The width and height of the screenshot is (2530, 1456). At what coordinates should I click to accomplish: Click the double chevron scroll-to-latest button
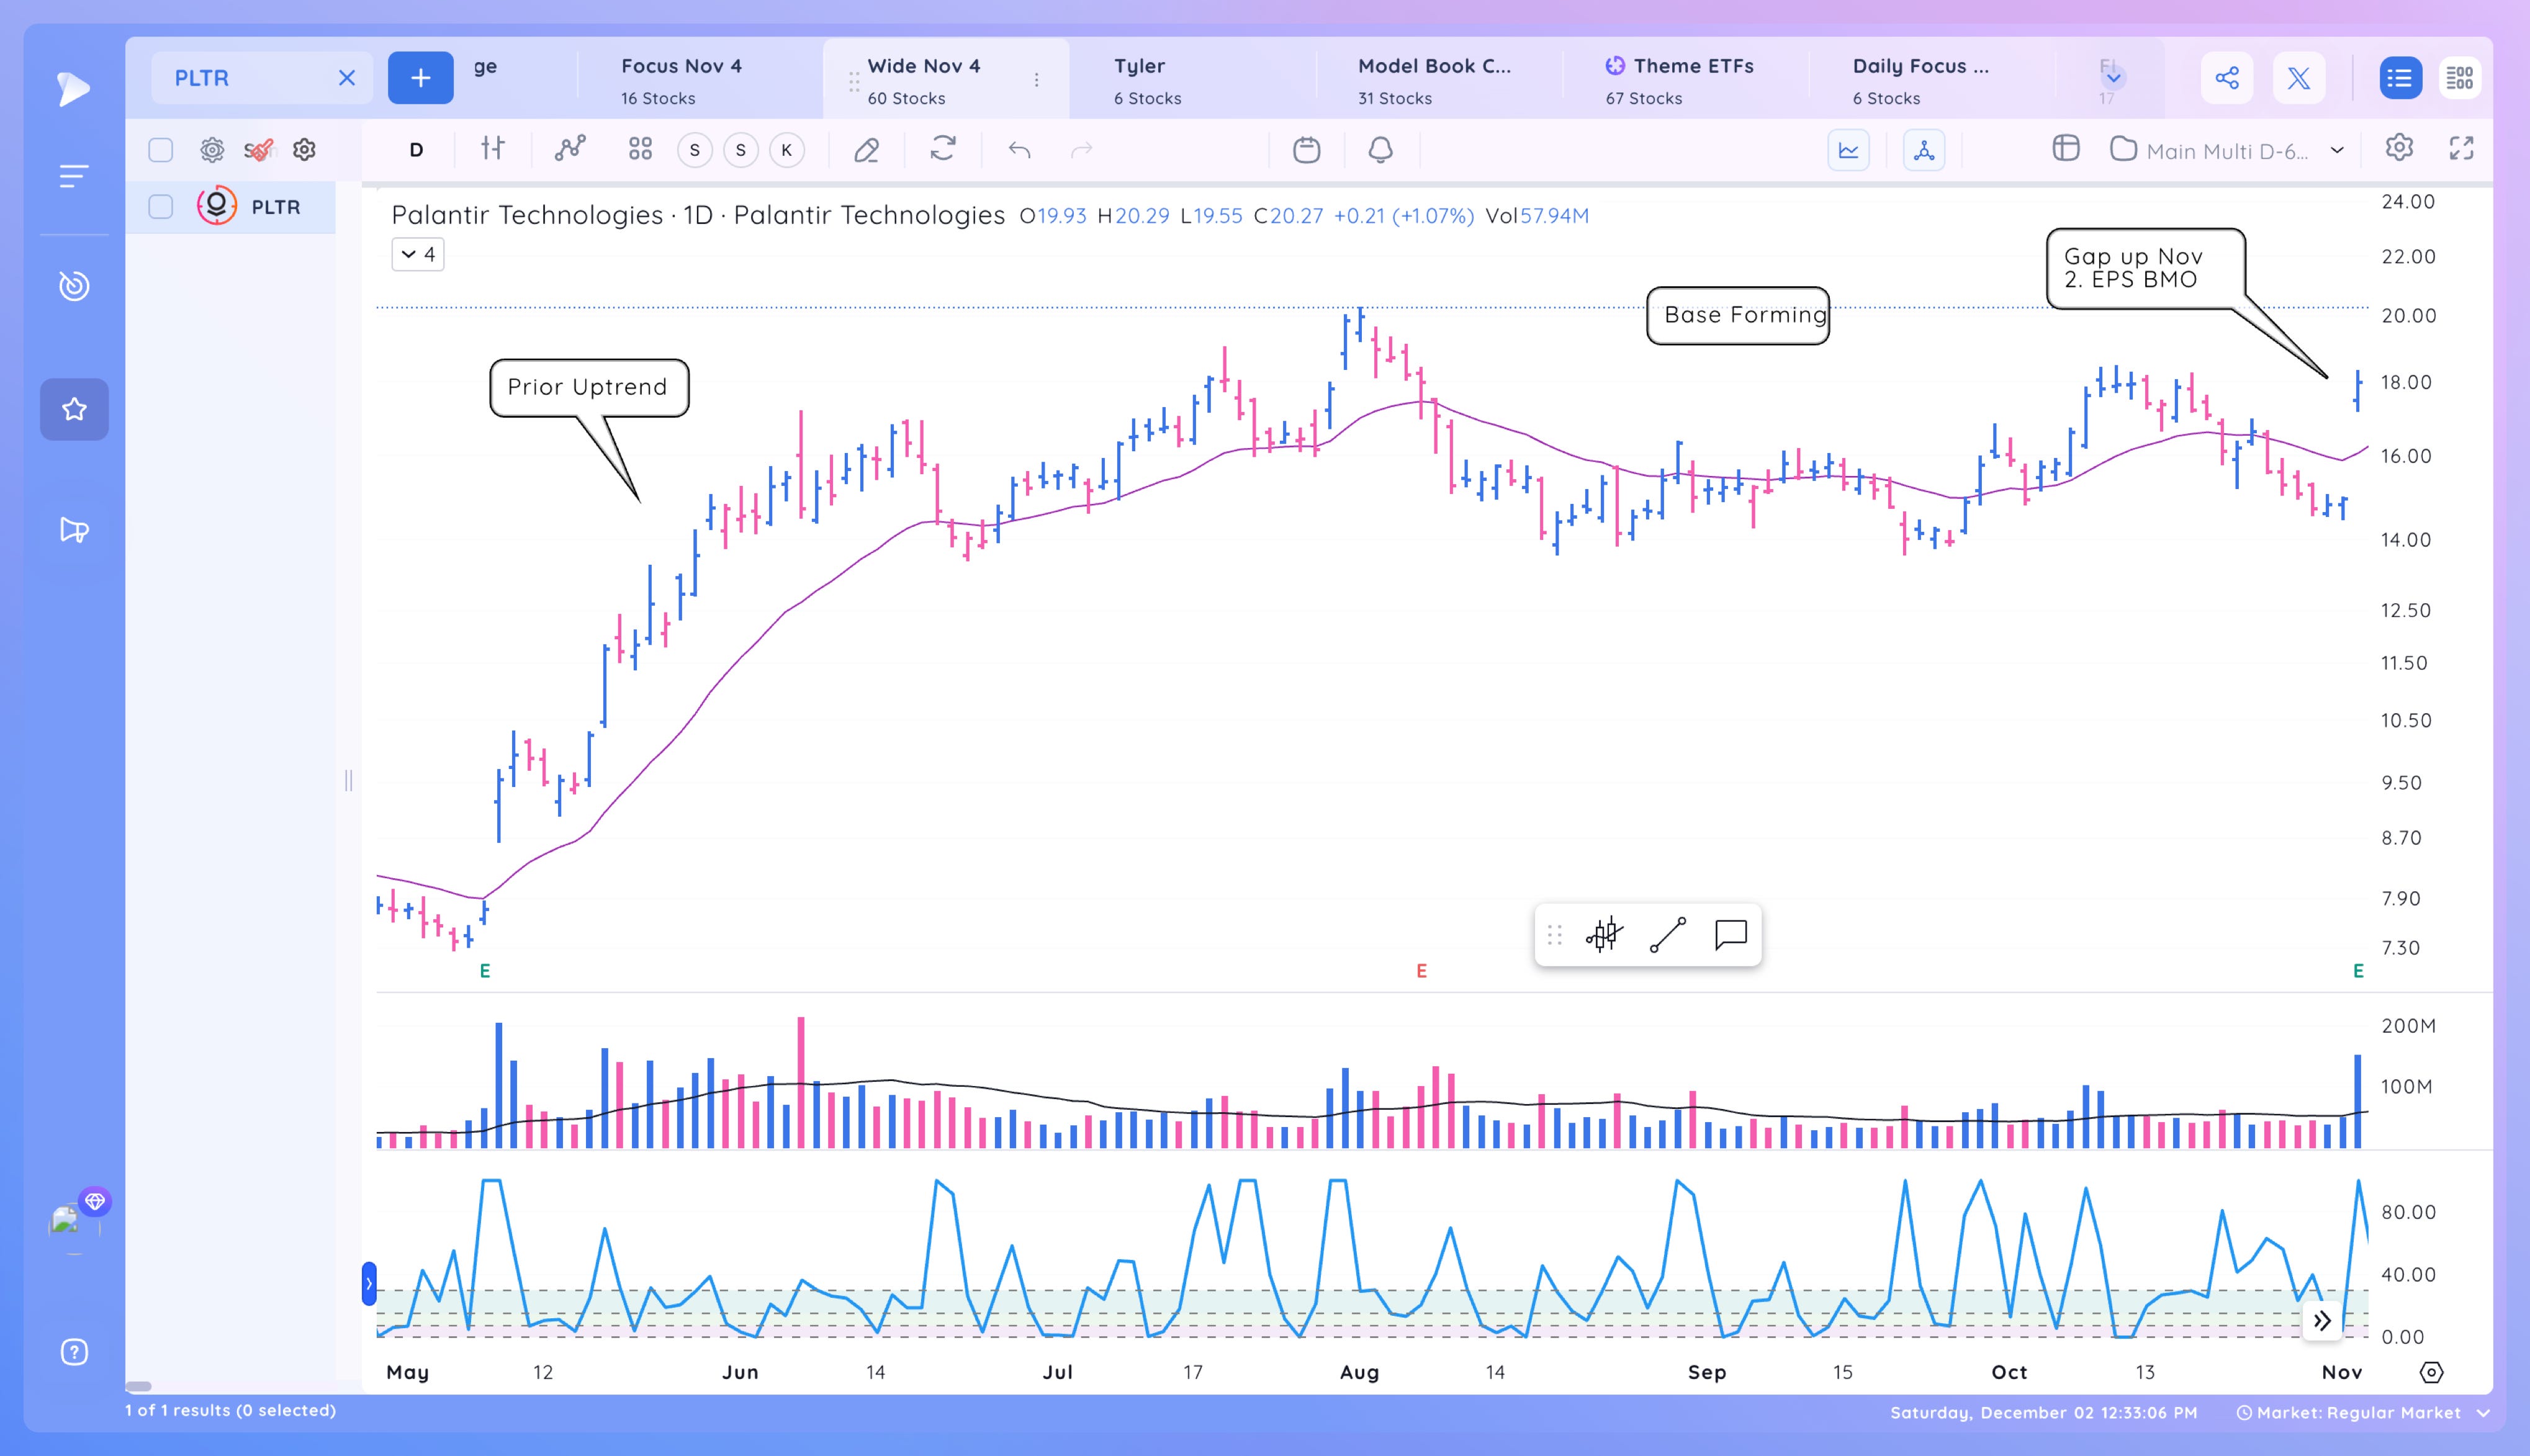point(2322,1321)
